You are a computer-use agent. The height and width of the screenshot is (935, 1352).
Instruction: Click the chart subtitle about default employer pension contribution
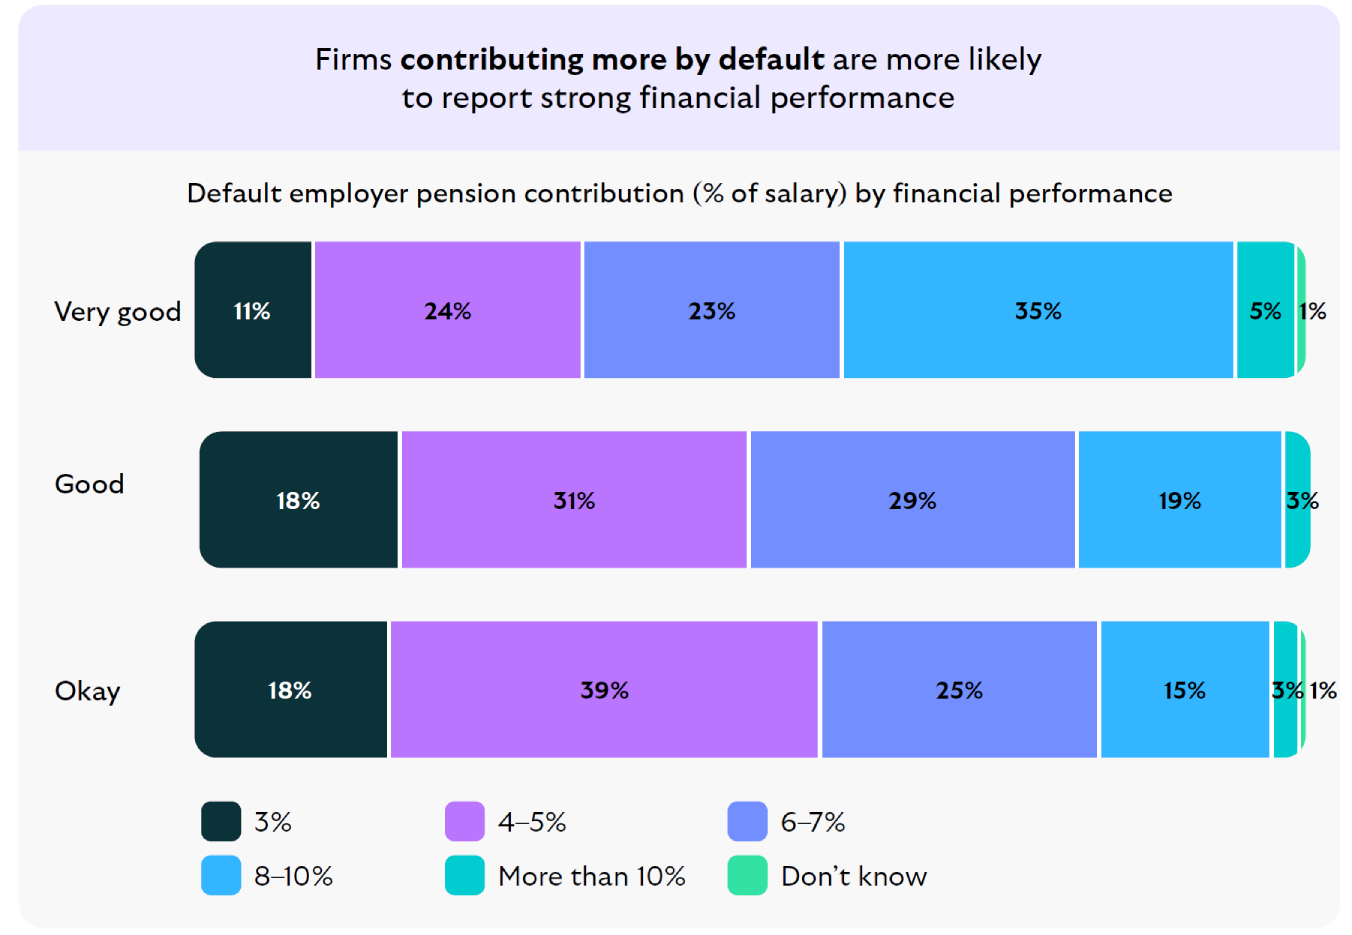(x=679, y=193)
